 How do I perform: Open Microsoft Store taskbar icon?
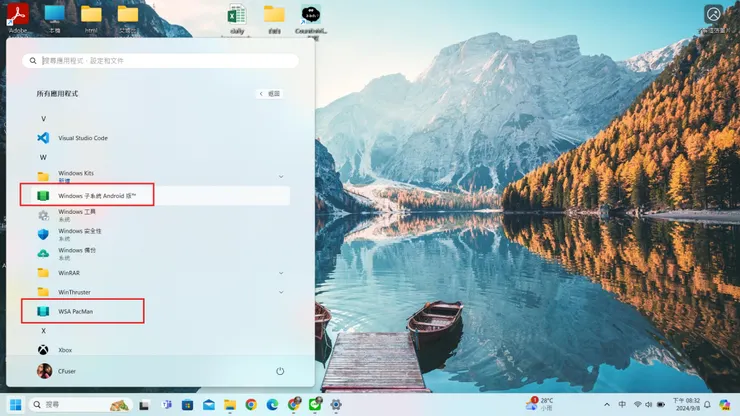coord(187,405)
